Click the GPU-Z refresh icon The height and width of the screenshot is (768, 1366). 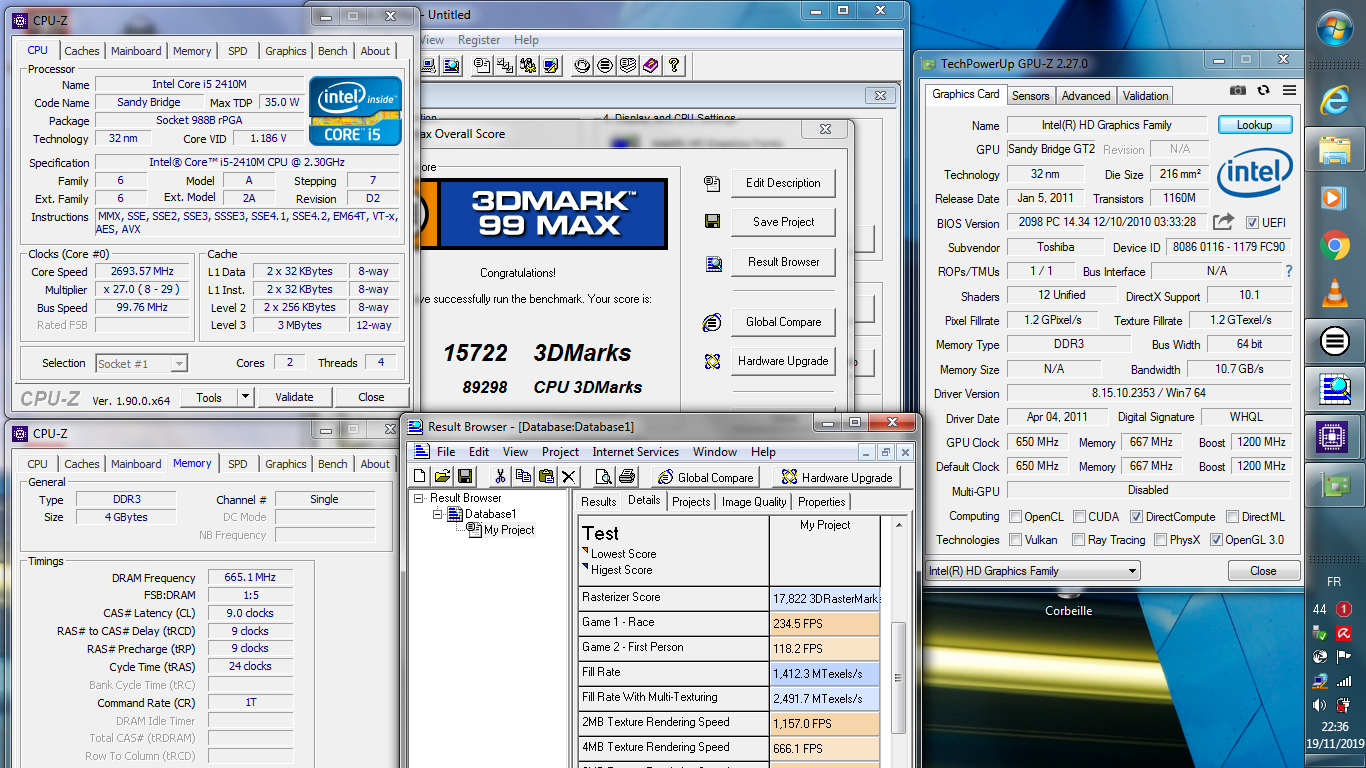(1264, 90)
